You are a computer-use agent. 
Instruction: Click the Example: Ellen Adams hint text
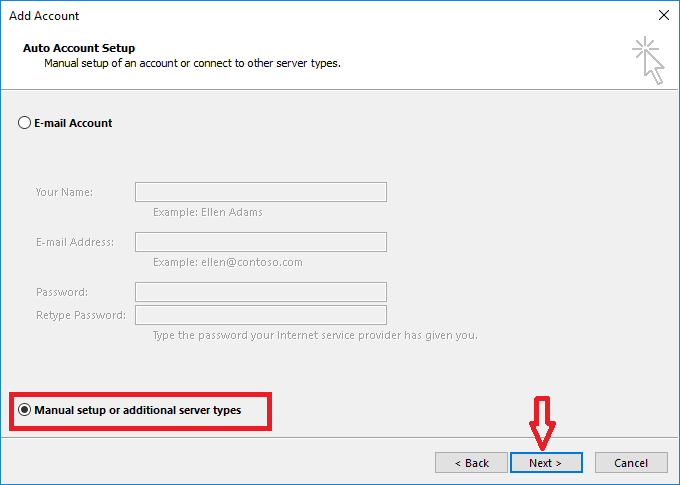(208, 212)
